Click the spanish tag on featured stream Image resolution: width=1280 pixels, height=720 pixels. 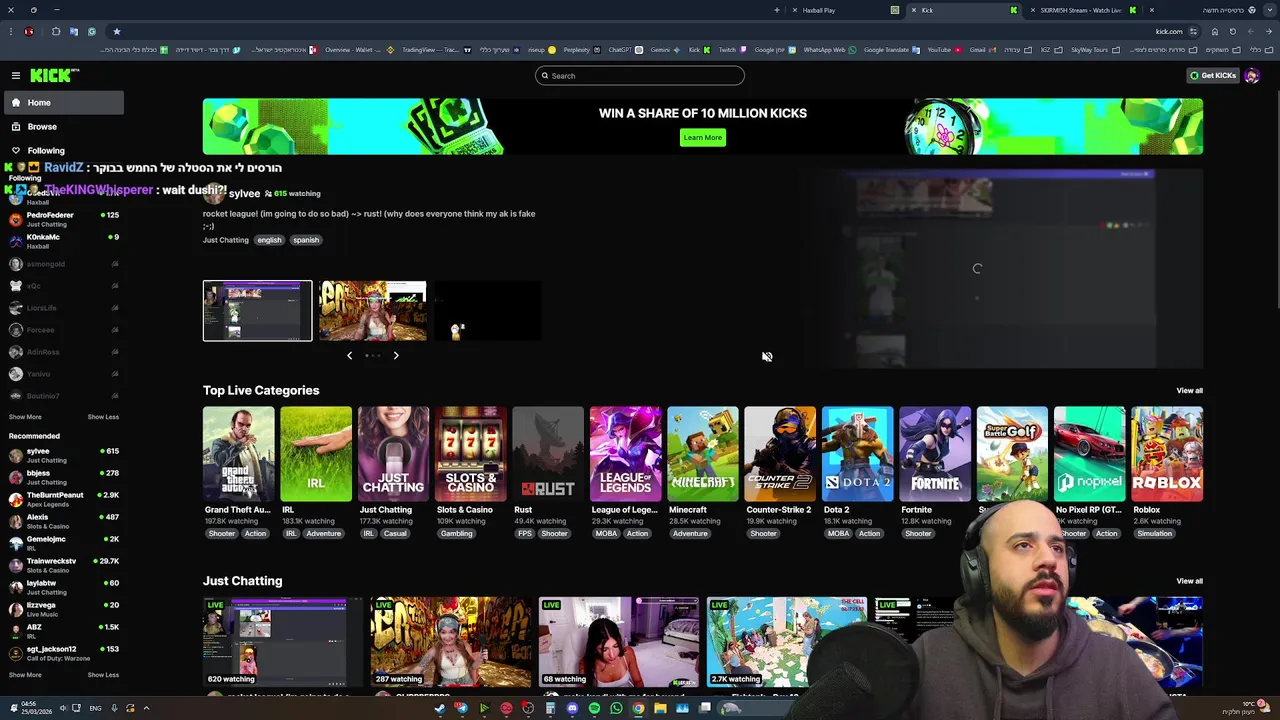click(x=306, y=240)
